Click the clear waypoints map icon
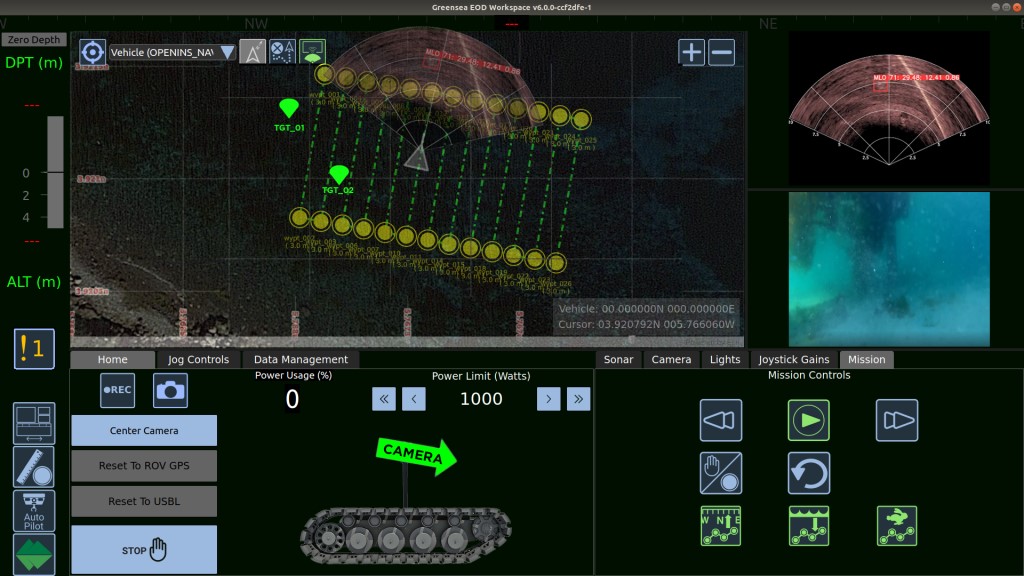The height and width of the screenshot is (576, 1024). coord(282,52)
